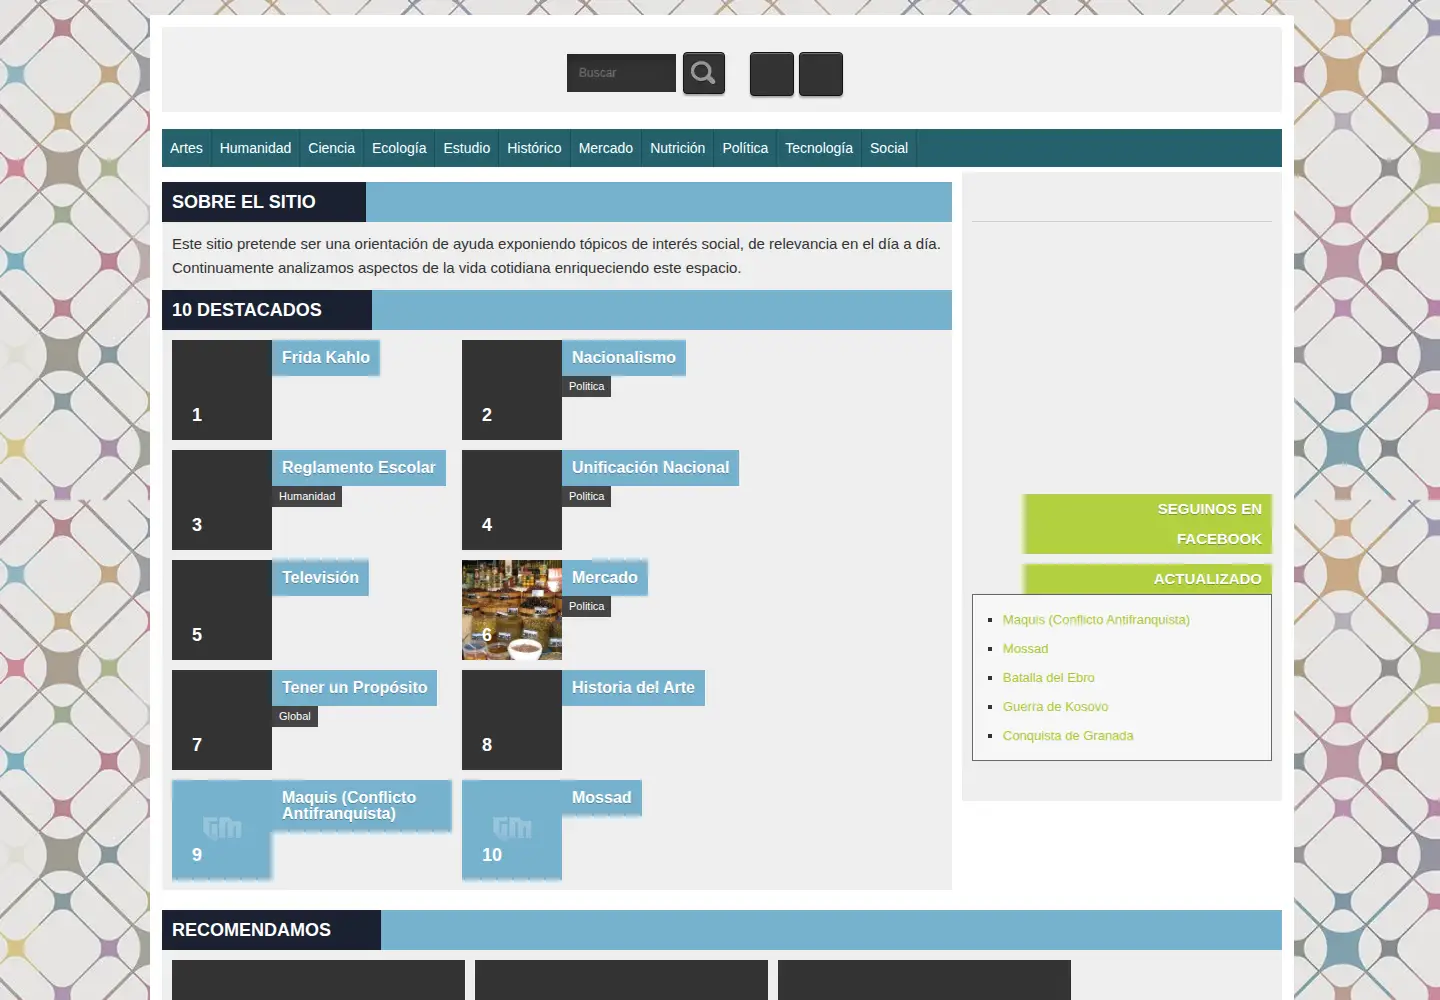Open the Ciencia menu item
The image size is (1440, 1000).
pos(331,148)
